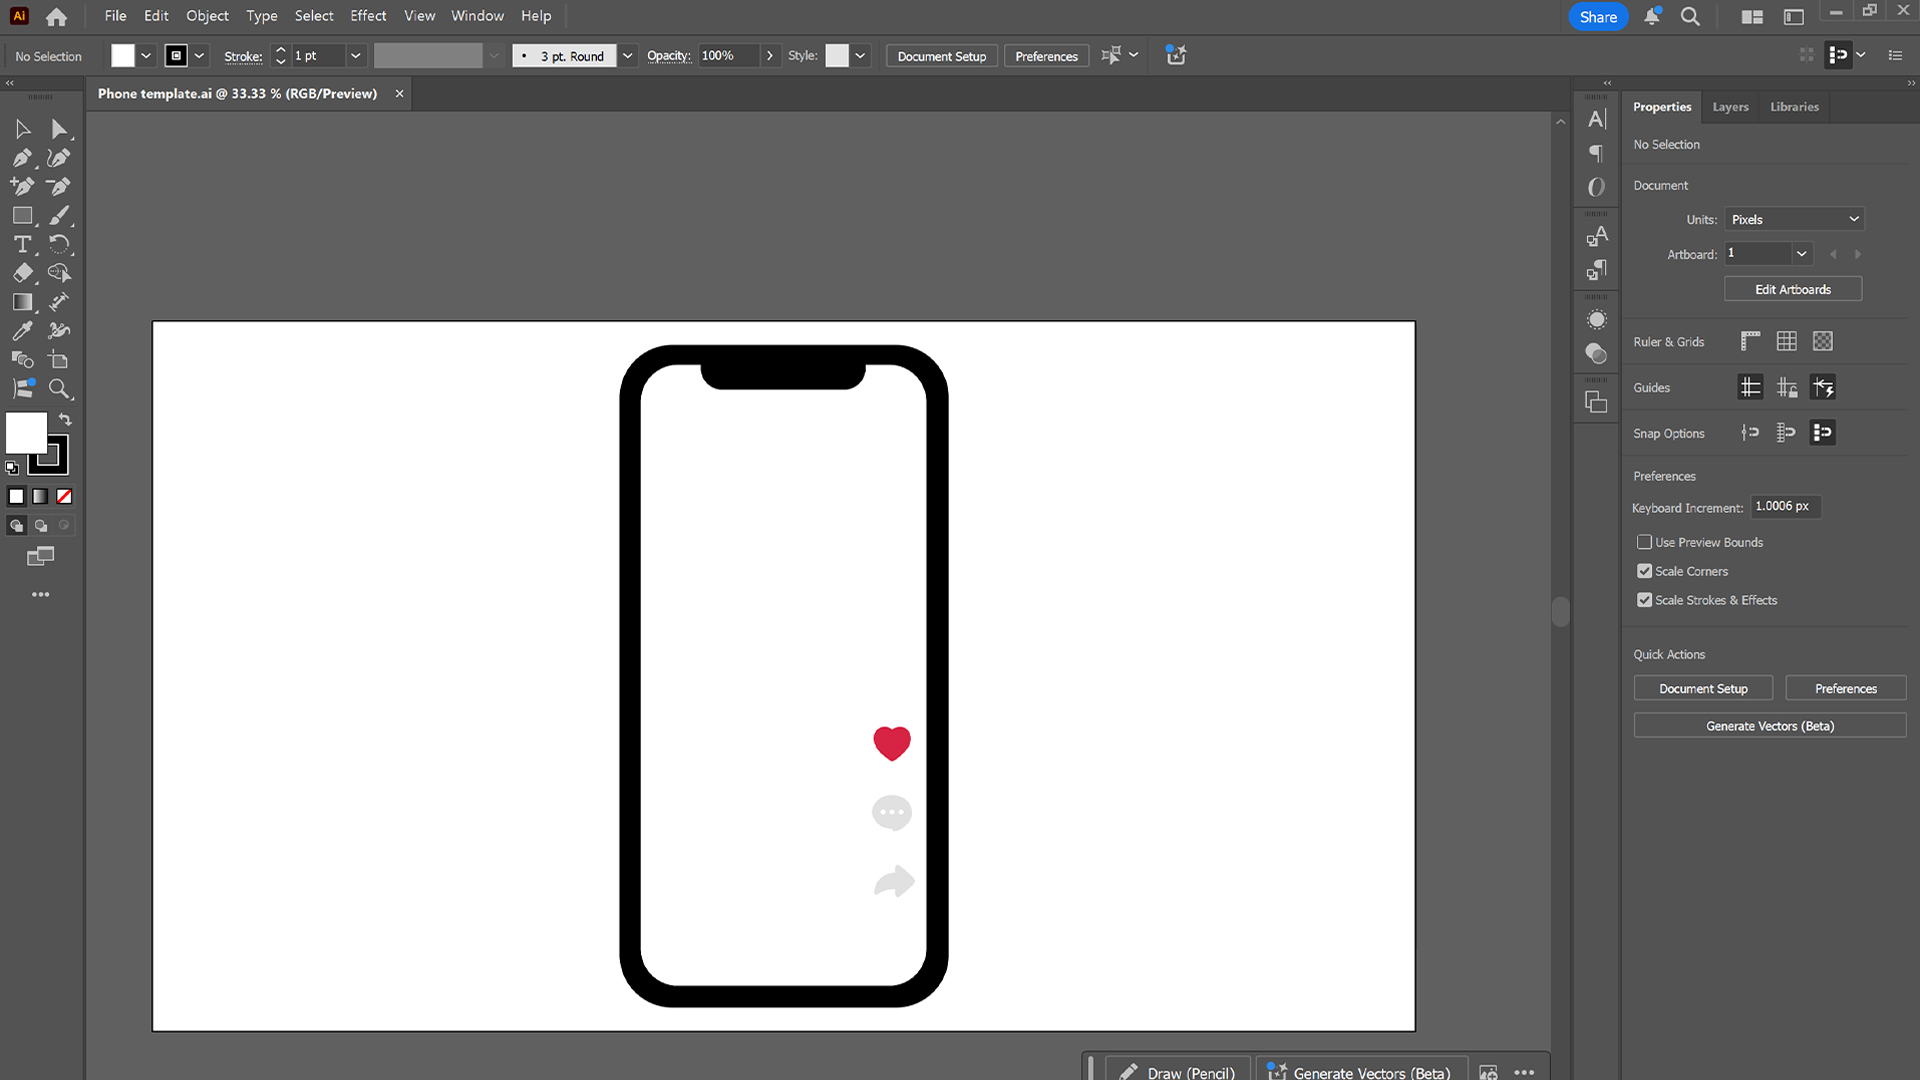The width and height of the screenshot is (1920, 1080).
Task: Select the Eraser tool
Action: [22, 273]
